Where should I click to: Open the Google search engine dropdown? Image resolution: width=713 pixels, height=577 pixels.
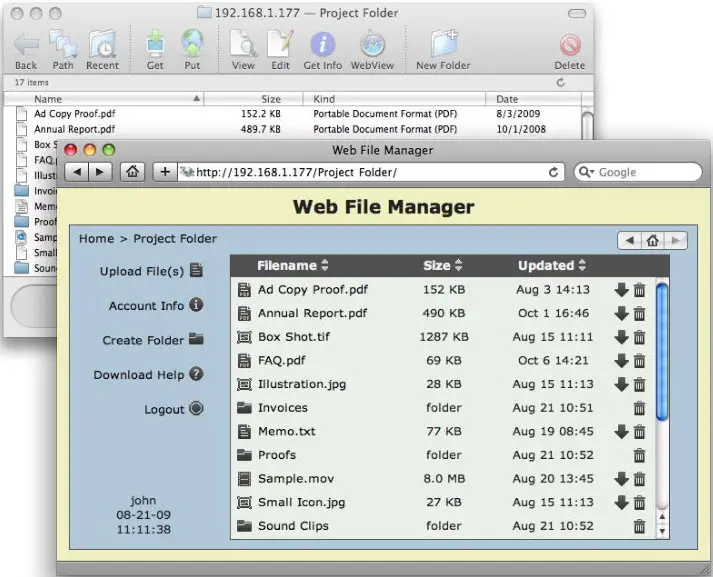(x=586, y=172)
